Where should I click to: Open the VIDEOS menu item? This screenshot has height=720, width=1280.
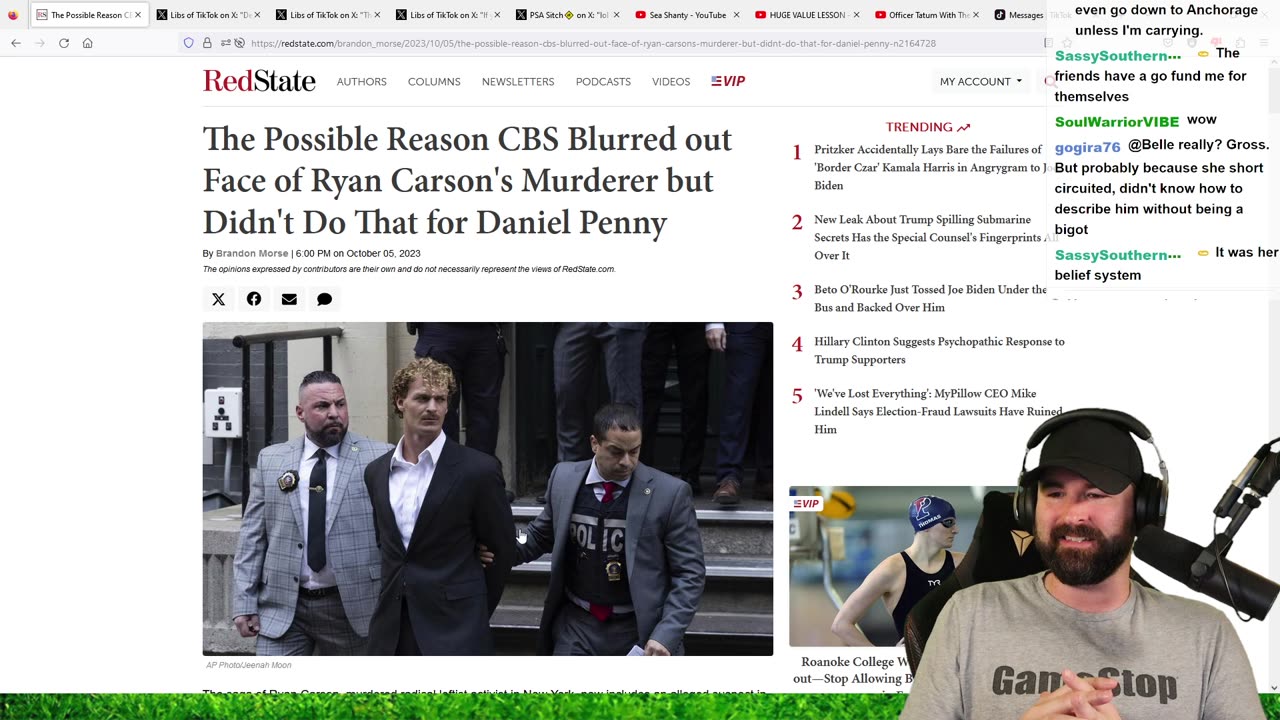pos(671,82)
